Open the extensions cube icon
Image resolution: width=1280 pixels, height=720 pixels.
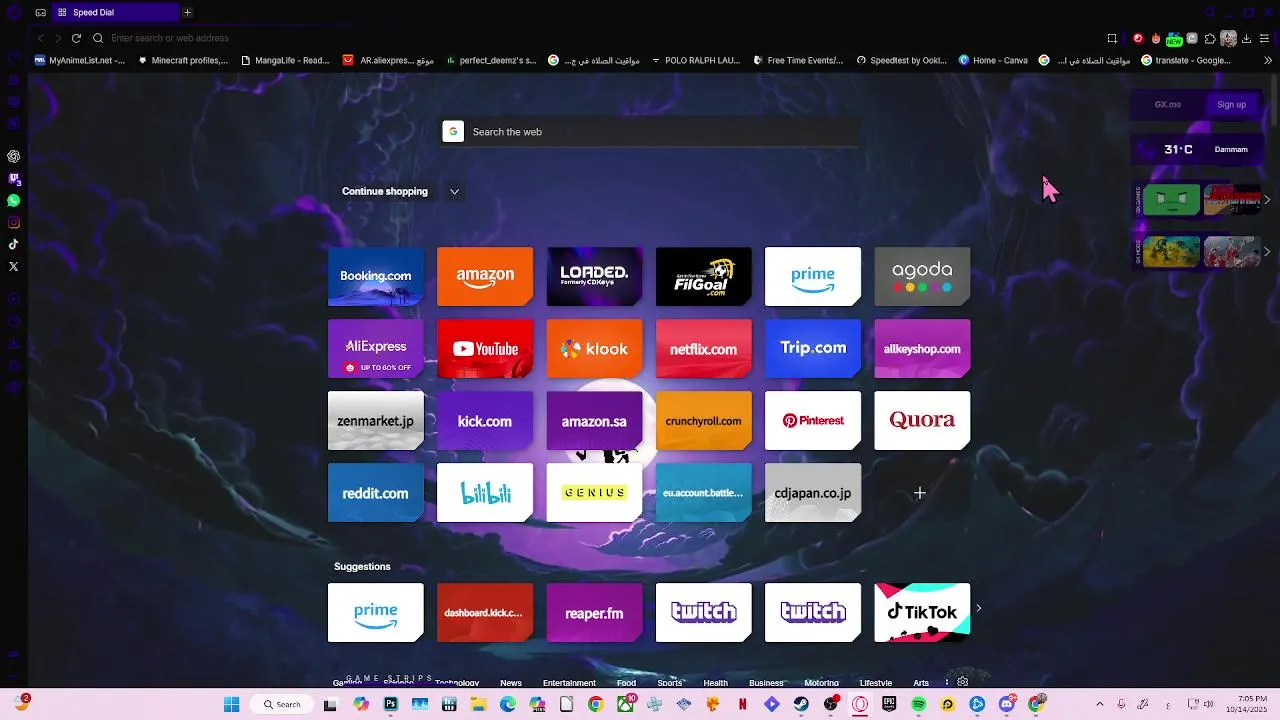[x=1210, y=38]
